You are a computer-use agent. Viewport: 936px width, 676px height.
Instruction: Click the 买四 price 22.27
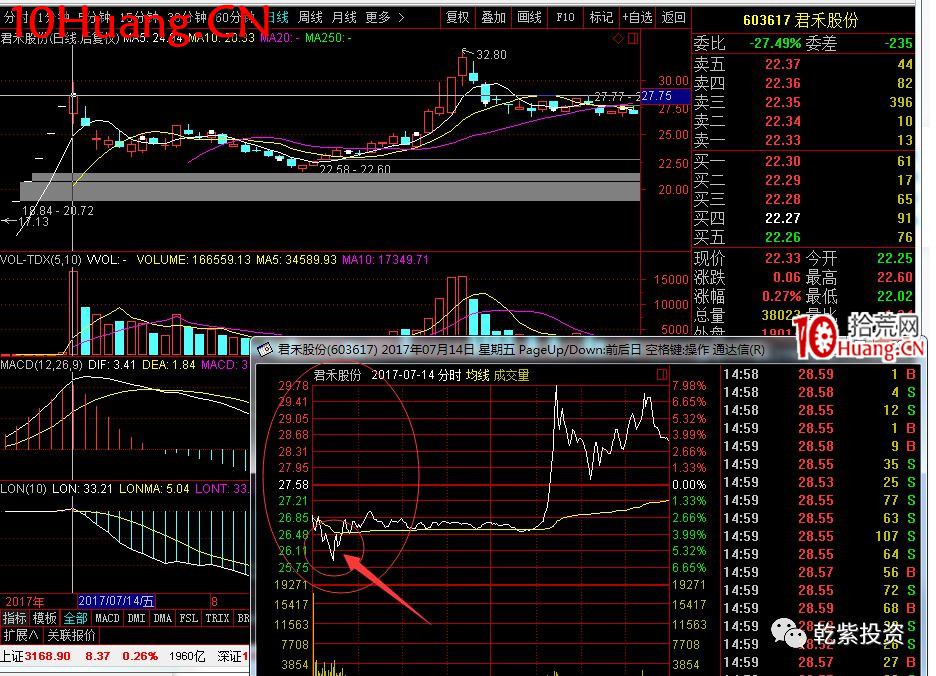783,219
